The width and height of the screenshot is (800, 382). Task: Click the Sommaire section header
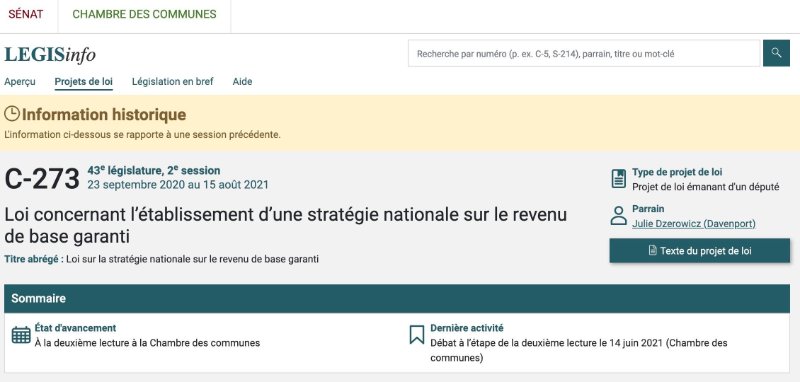[397, 298]
